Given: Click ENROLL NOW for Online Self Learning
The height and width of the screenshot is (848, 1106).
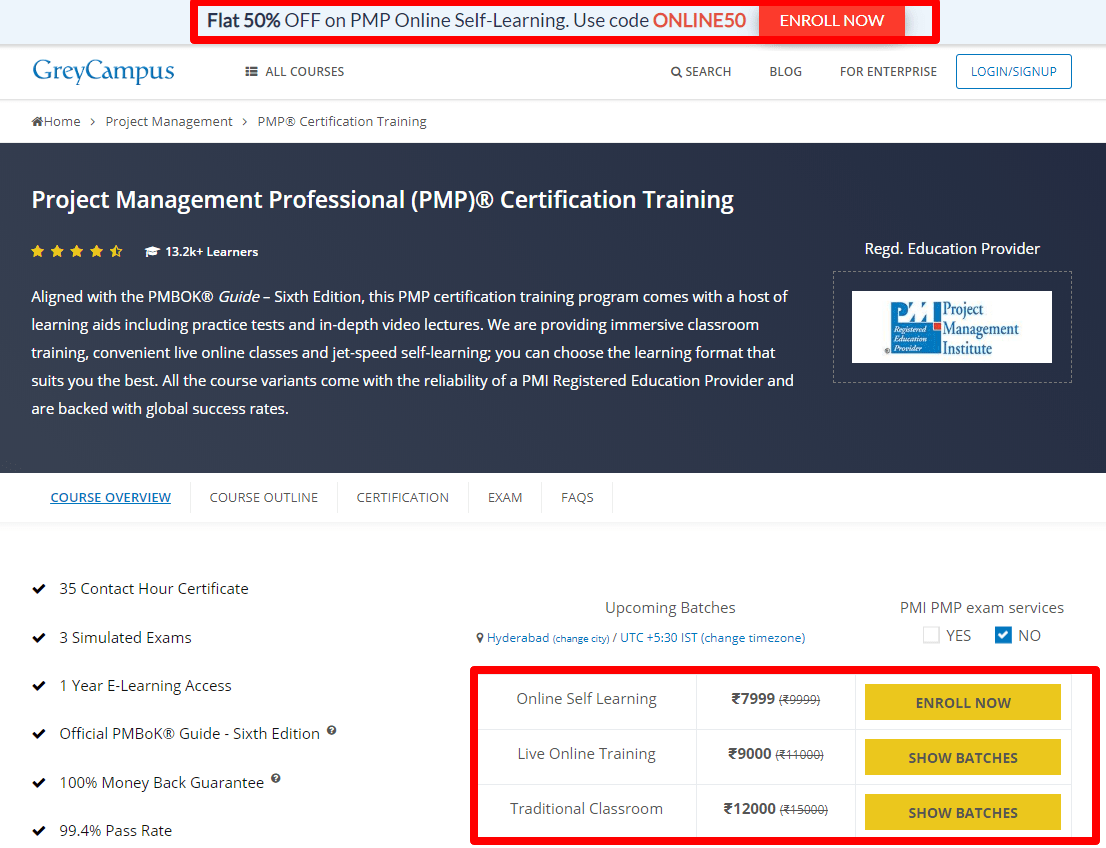Looking at the screenshot, I should (963, 702).
